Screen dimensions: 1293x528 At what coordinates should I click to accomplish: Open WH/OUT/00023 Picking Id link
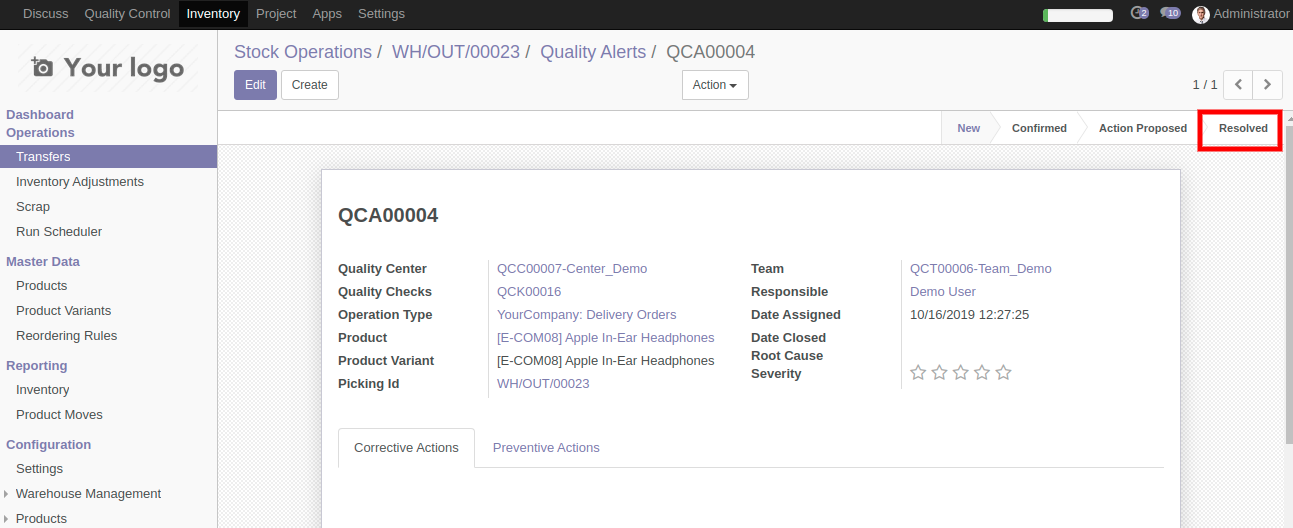click(543, 384)
